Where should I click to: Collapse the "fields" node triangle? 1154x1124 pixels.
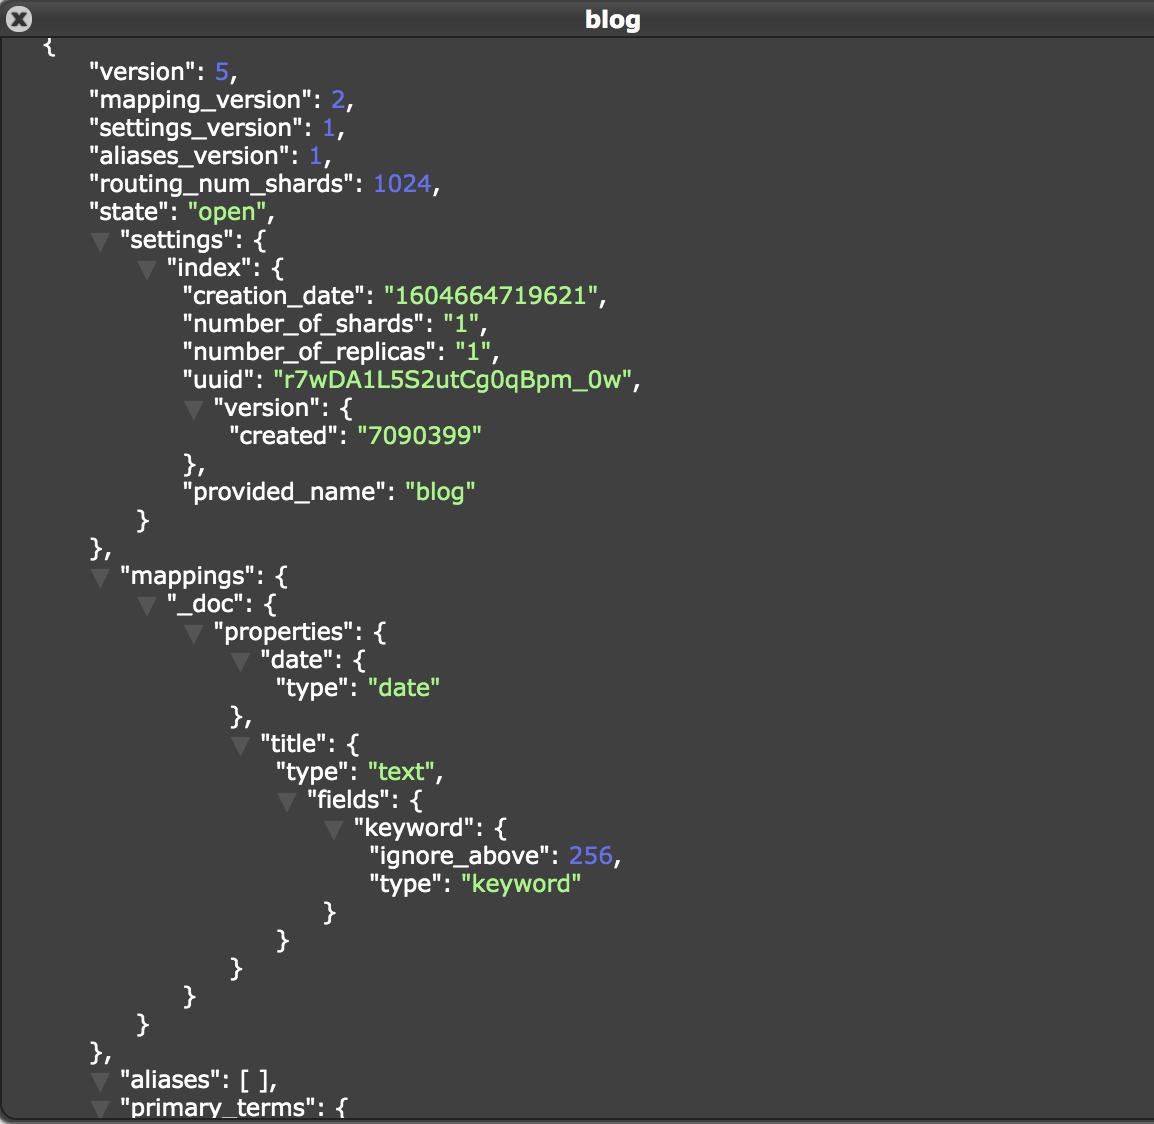click(x=287, y=801)
